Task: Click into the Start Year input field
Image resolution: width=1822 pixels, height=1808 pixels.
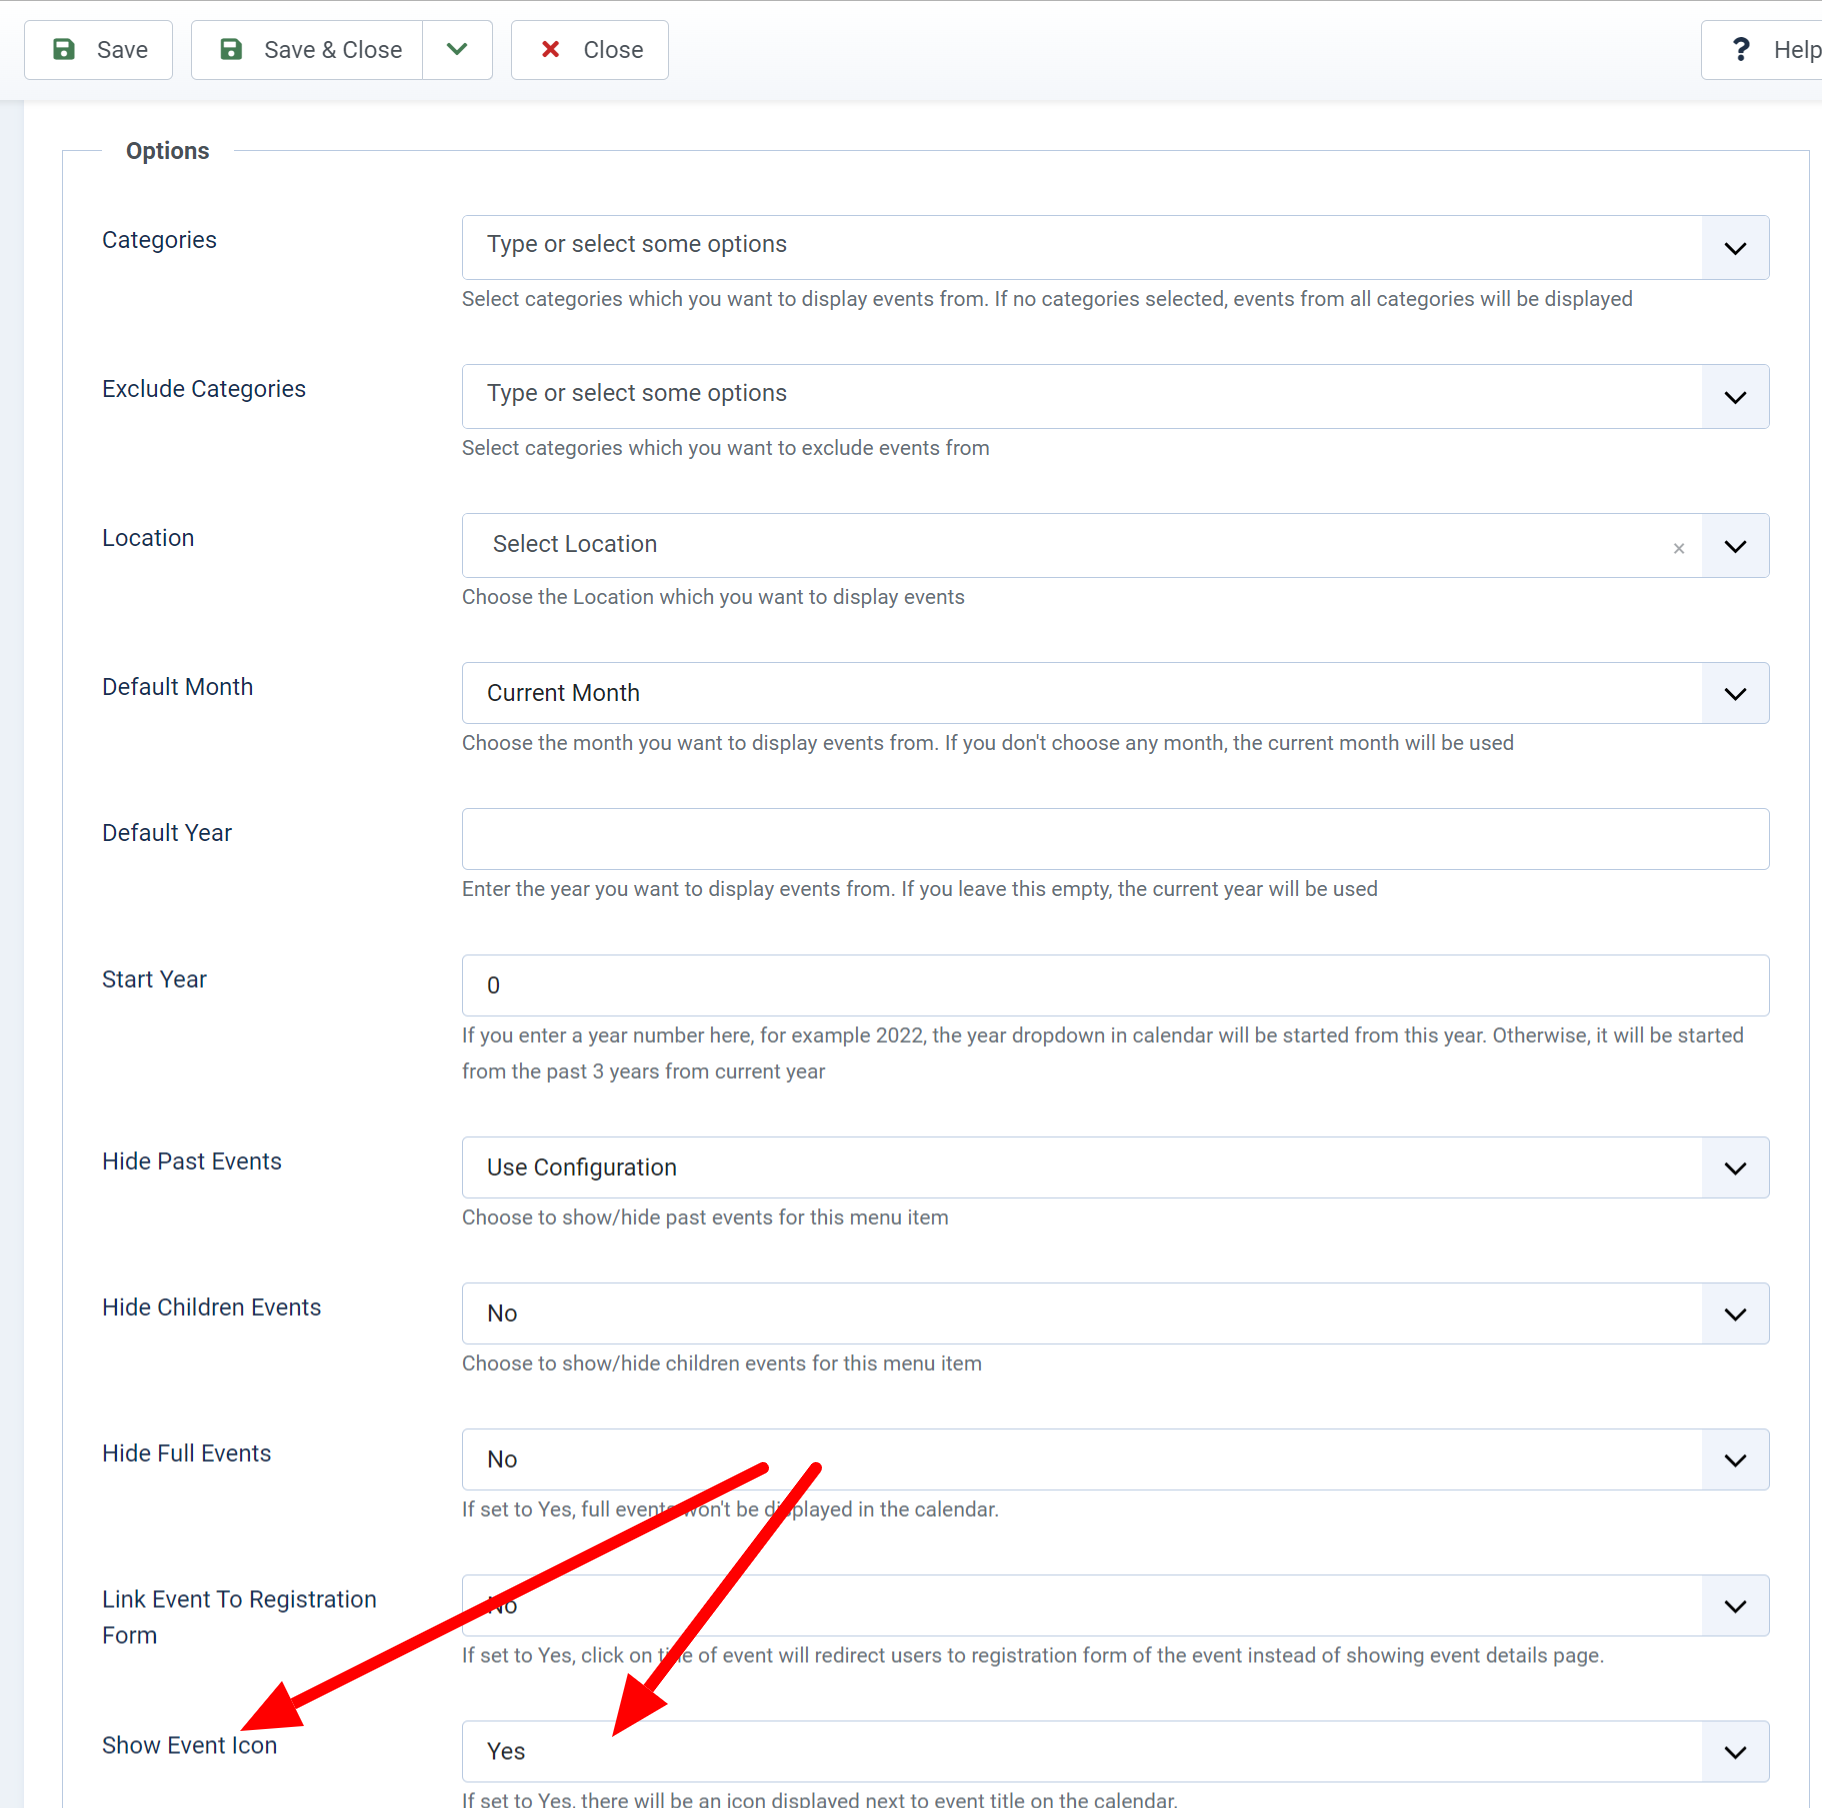Action: 1115,985
